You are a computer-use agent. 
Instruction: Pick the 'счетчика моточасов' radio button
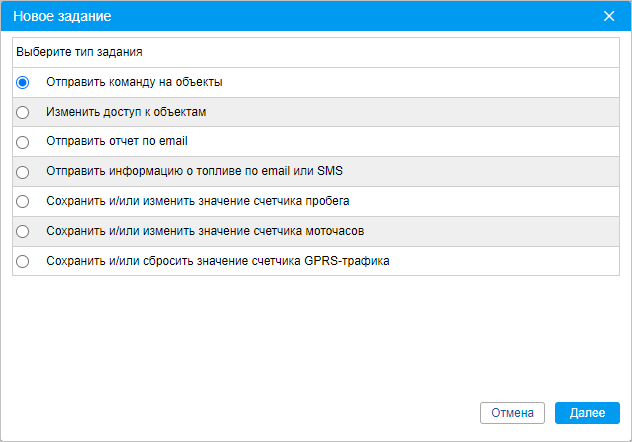pos(23,231)
